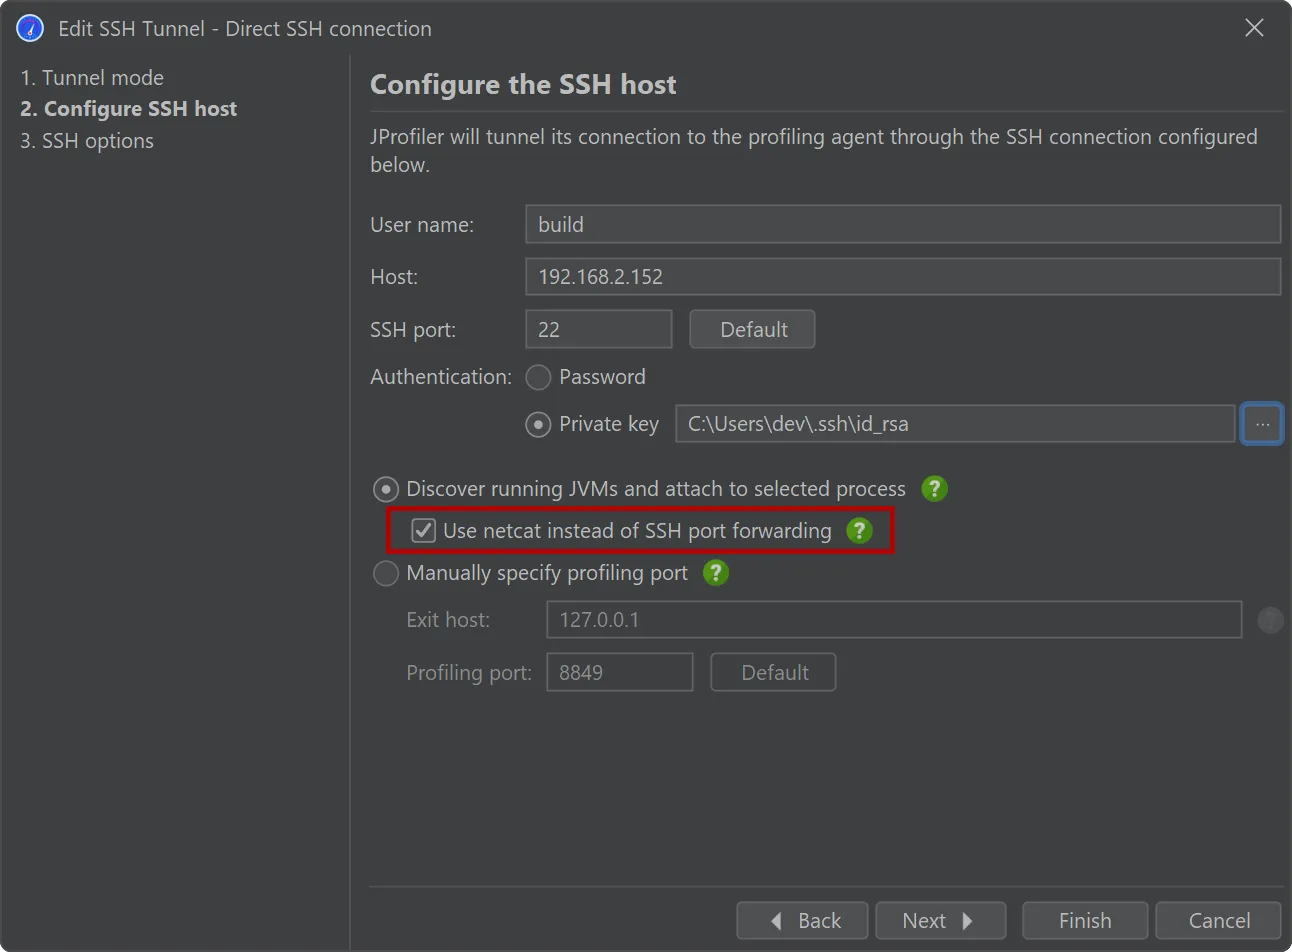Click Finish to complete the wizard
This screenshot has width=1292, height=952.
click(1085, 921)
